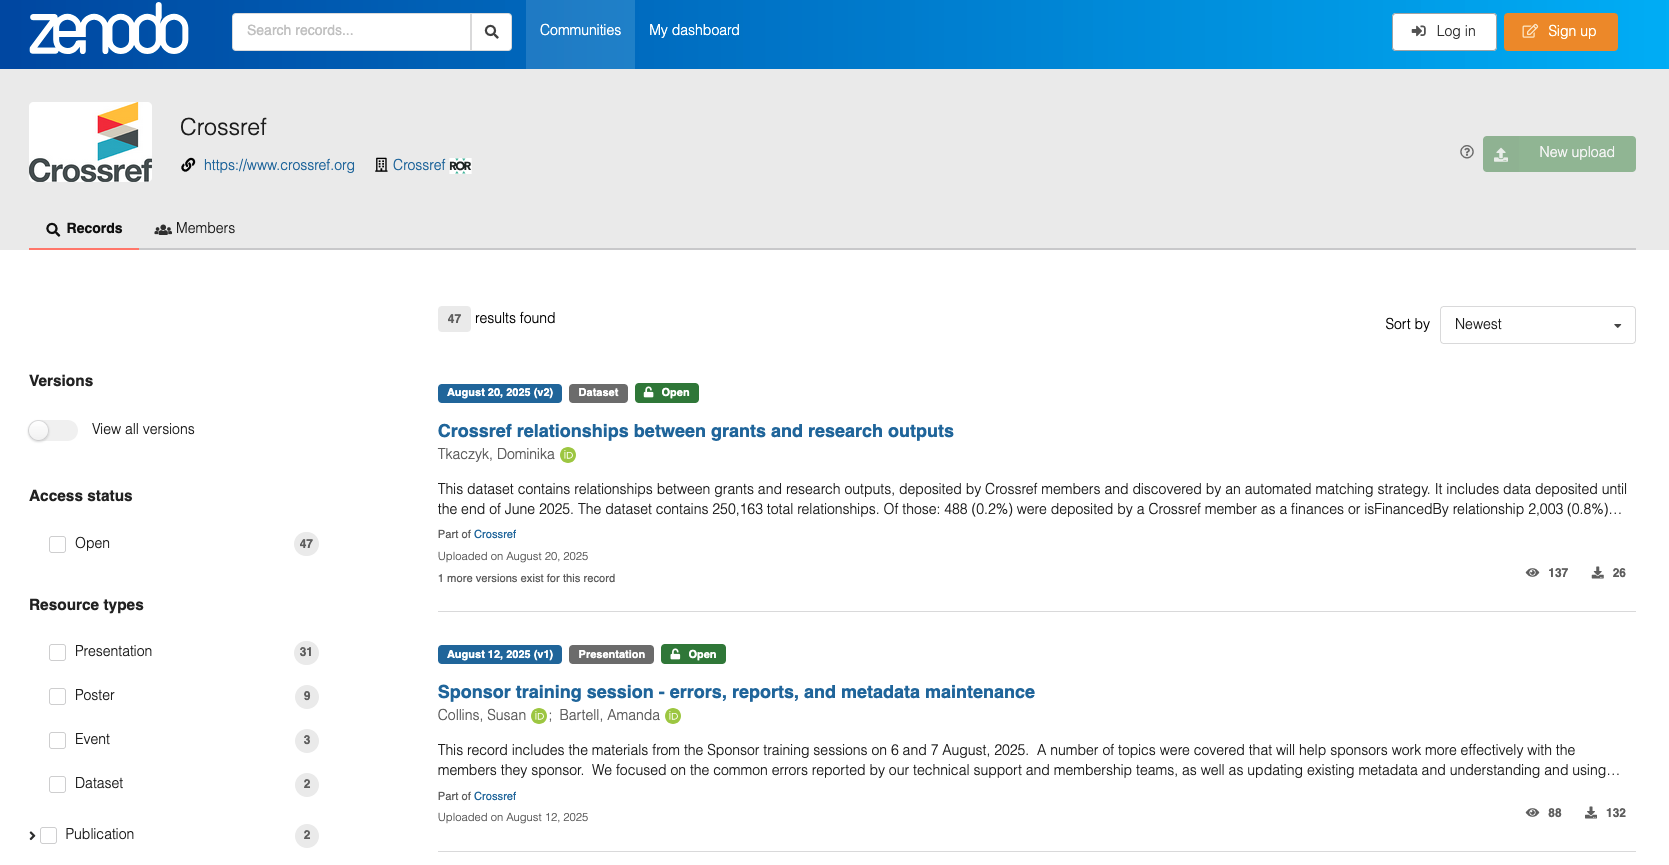Screen dimensions: 1669x865
Task: Open Tkaczyk Dominika's ORCID icon
Action: coord(568,455)
